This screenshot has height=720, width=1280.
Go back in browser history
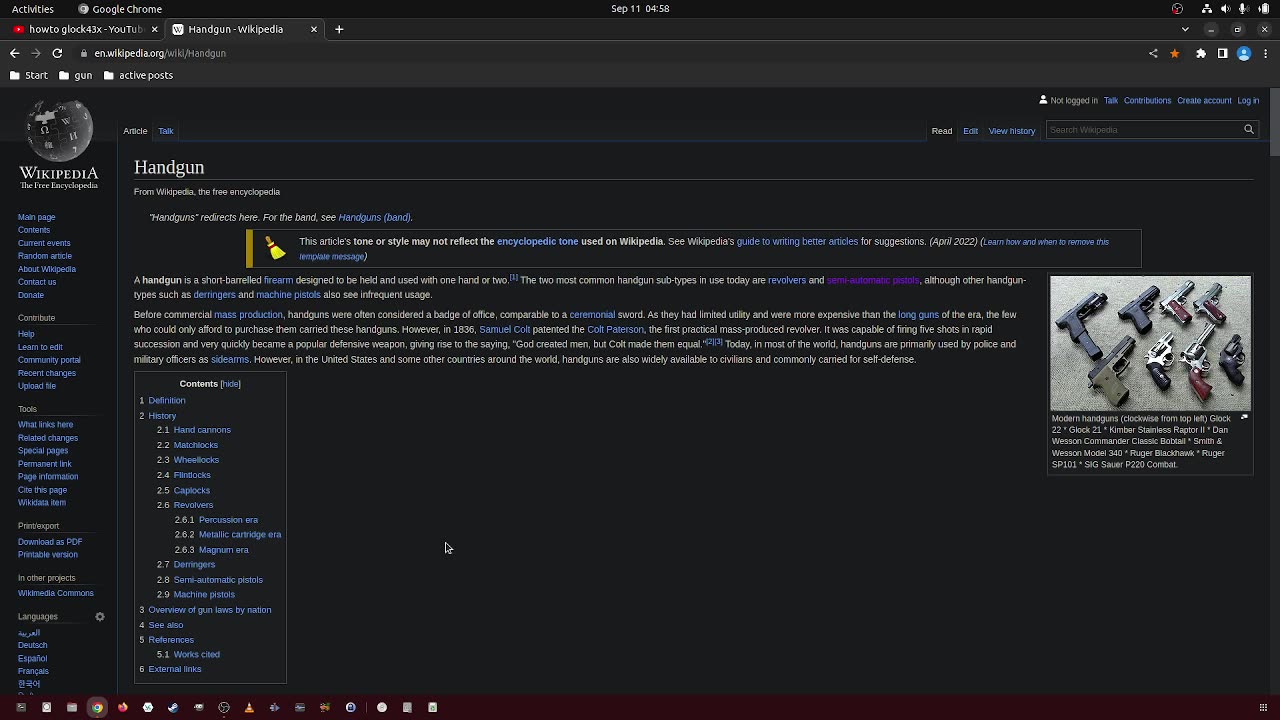(x=14, y=53)
